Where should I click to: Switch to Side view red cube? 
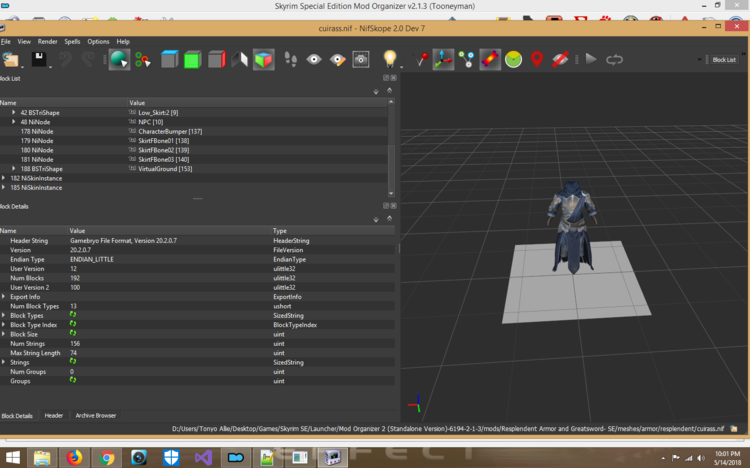pos(216,60)
